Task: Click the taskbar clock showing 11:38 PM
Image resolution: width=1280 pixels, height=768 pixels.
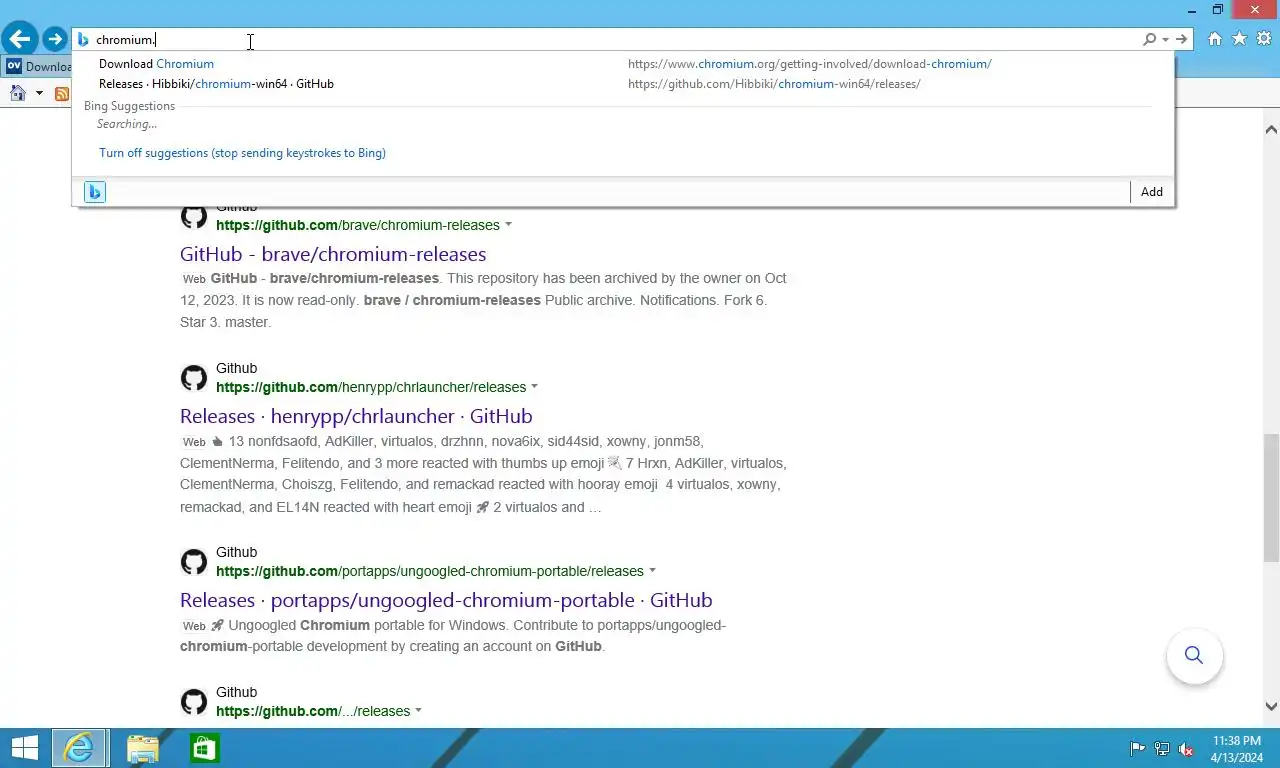Action: click(1237, 749)
